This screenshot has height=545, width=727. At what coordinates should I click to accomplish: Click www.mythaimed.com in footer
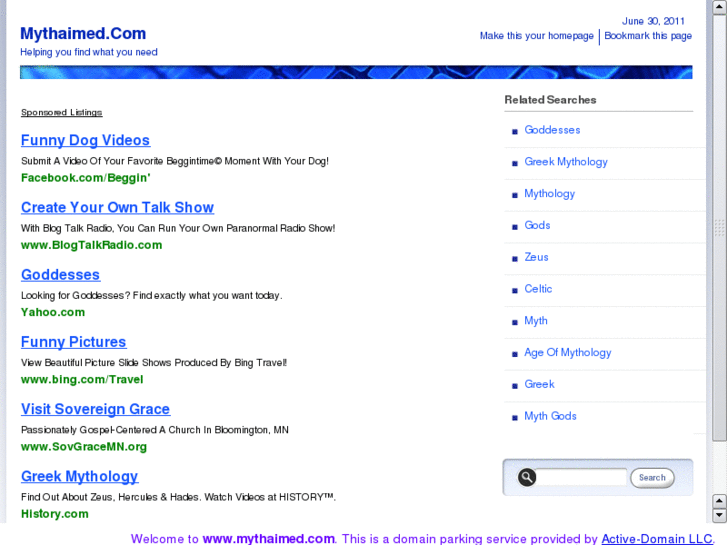pyautogui.click(x=268, y=539)
